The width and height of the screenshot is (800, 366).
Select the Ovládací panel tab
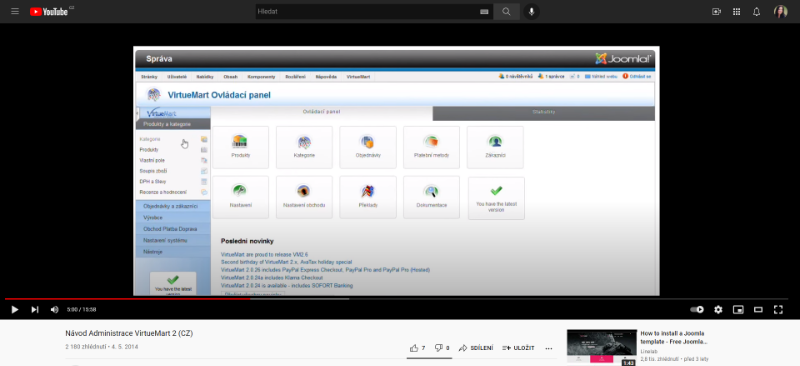point(321,113)
